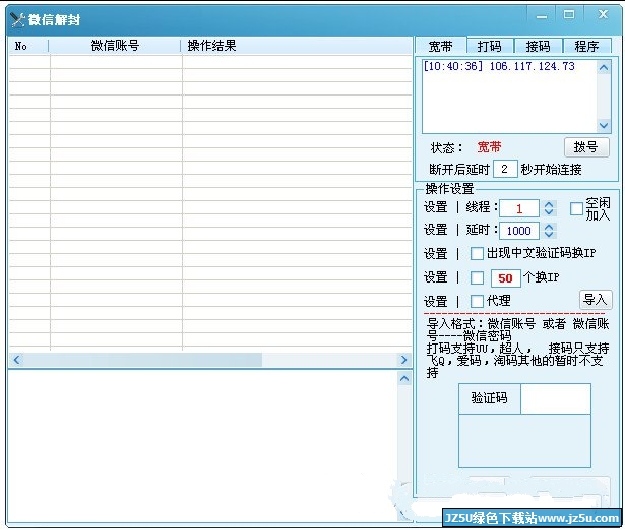
Task: Click the account table horizontal scrollbar thumb
Action: tap(142, 360)
